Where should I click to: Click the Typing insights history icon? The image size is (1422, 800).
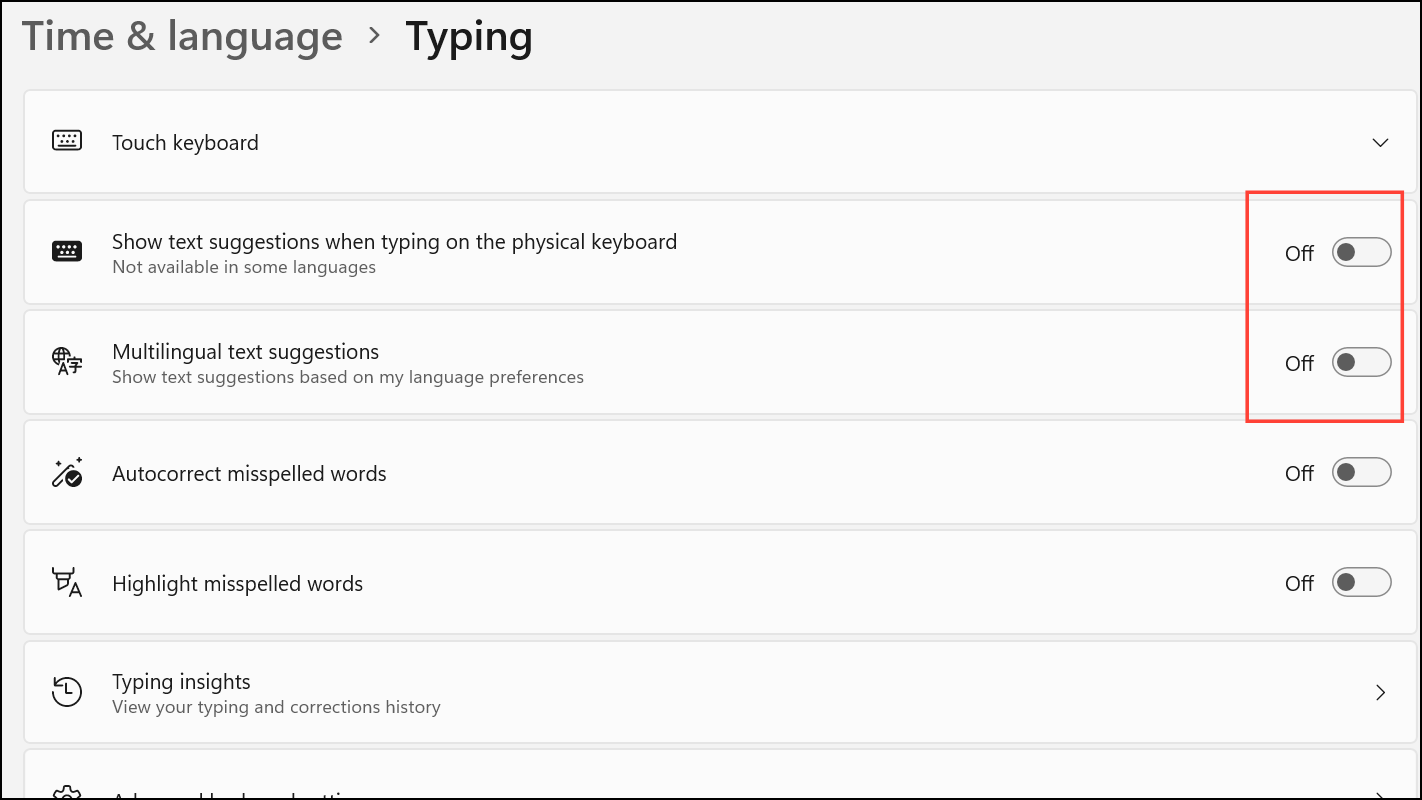(67, 692)
